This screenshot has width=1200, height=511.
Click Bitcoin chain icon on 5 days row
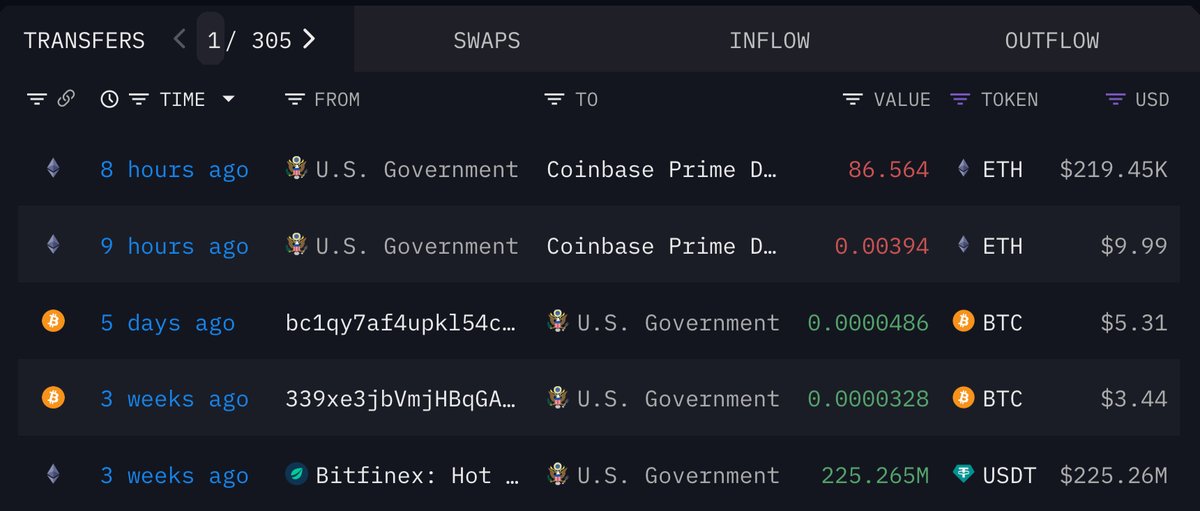[x=53, y=322]
